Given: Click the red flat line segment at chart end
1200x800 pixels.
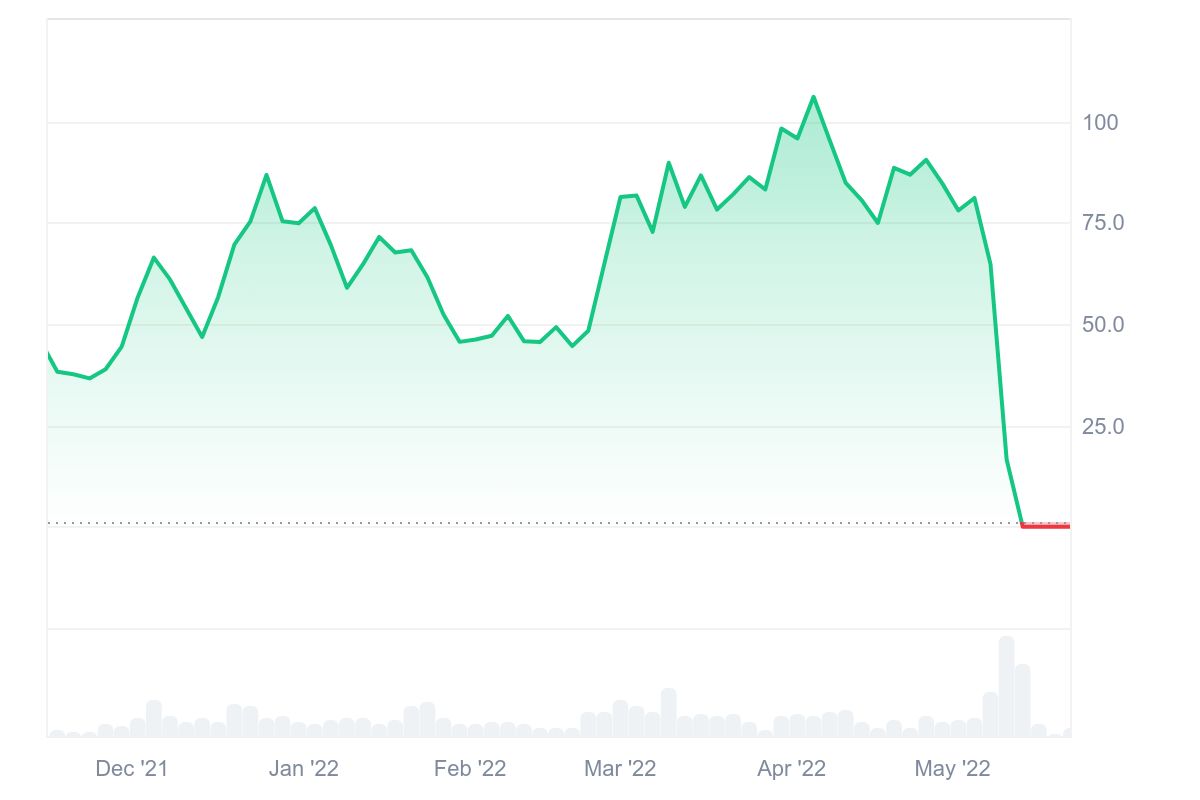Looking at the screenshot, I should pyautogui.click(x=1045, y=526).
